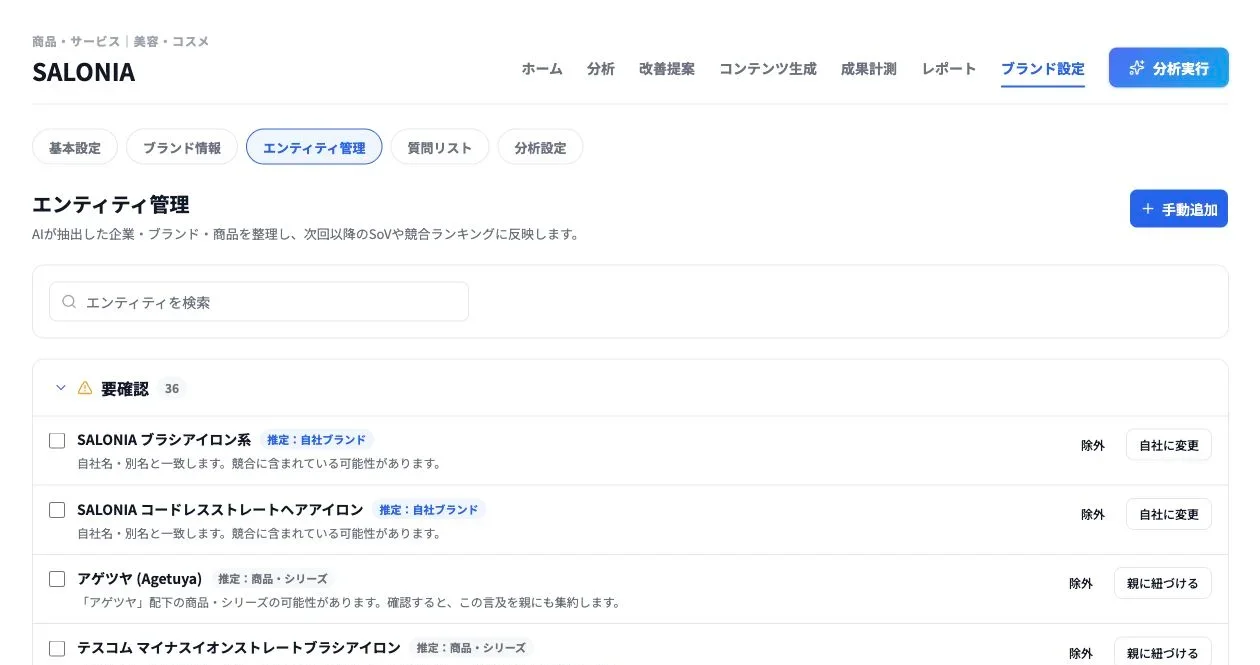Click the 商品・サービス｜美容・コスメ breadcrumb text

[x=121, y=41]
